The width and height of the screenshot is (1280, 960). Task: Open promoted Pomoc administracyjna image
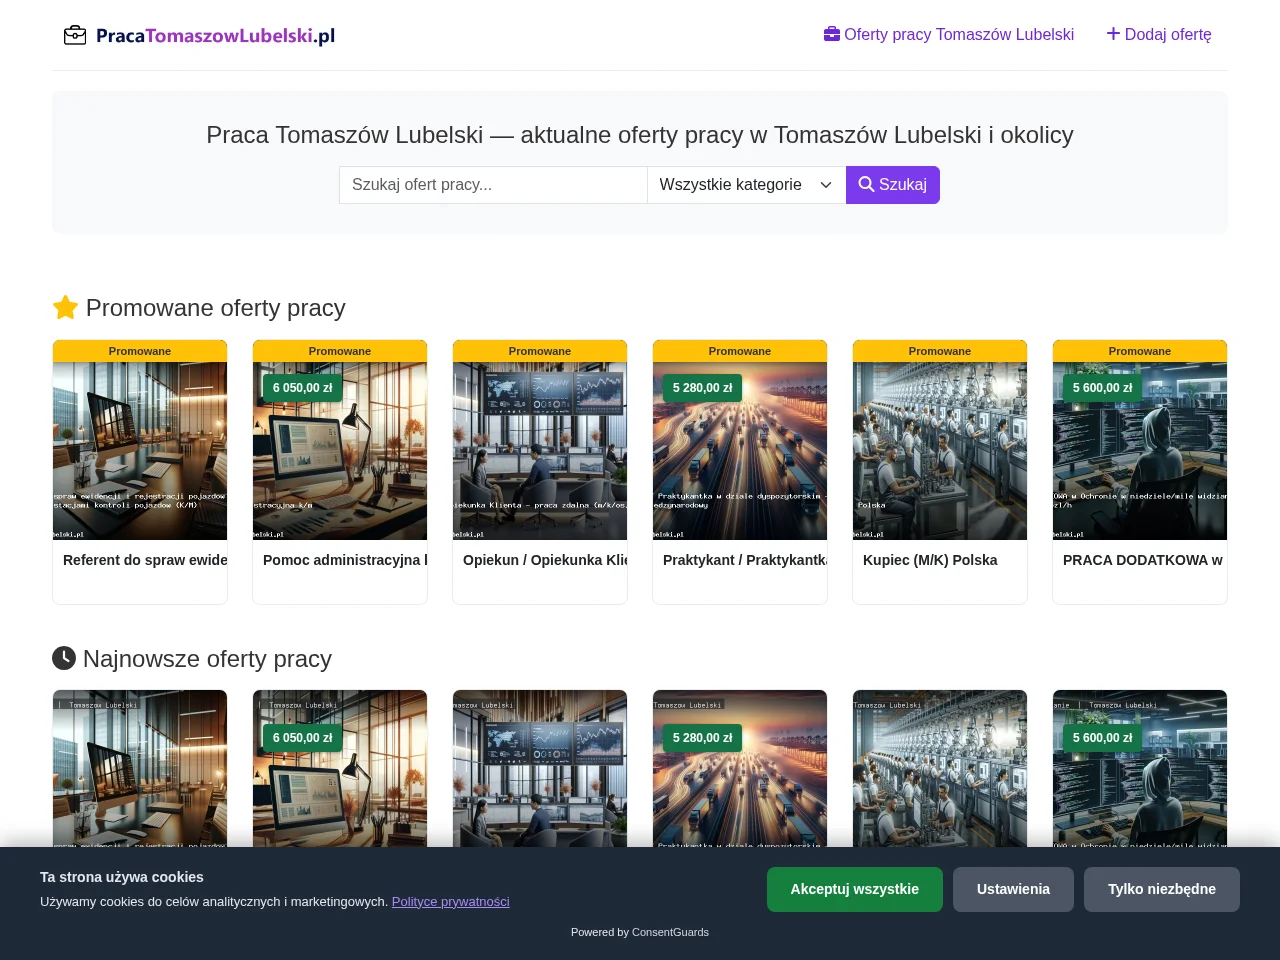point(340,451)
